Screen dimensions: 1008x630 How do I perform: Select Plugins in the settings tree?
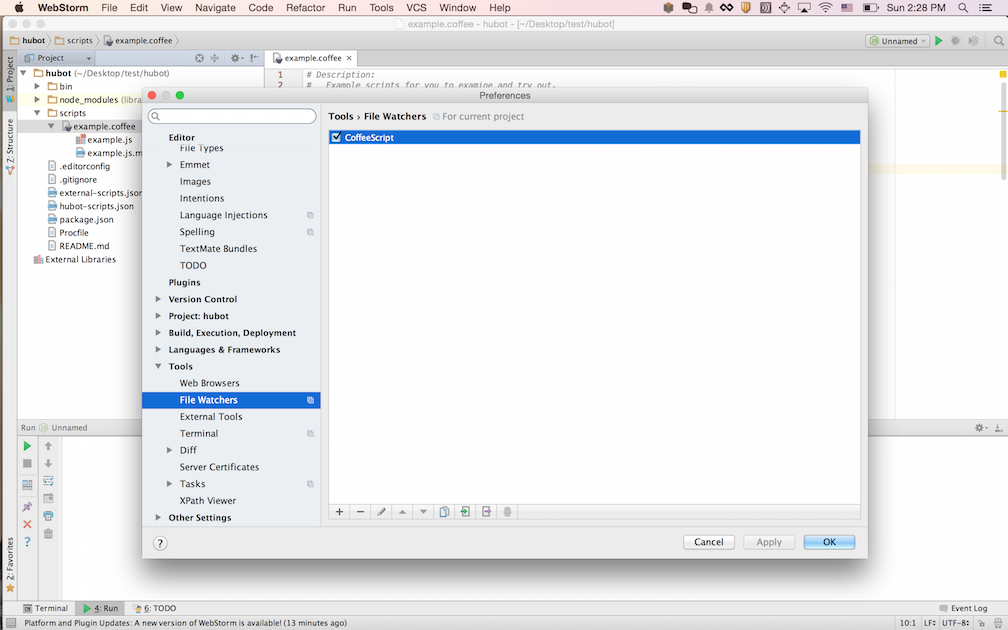coord(184,282)
